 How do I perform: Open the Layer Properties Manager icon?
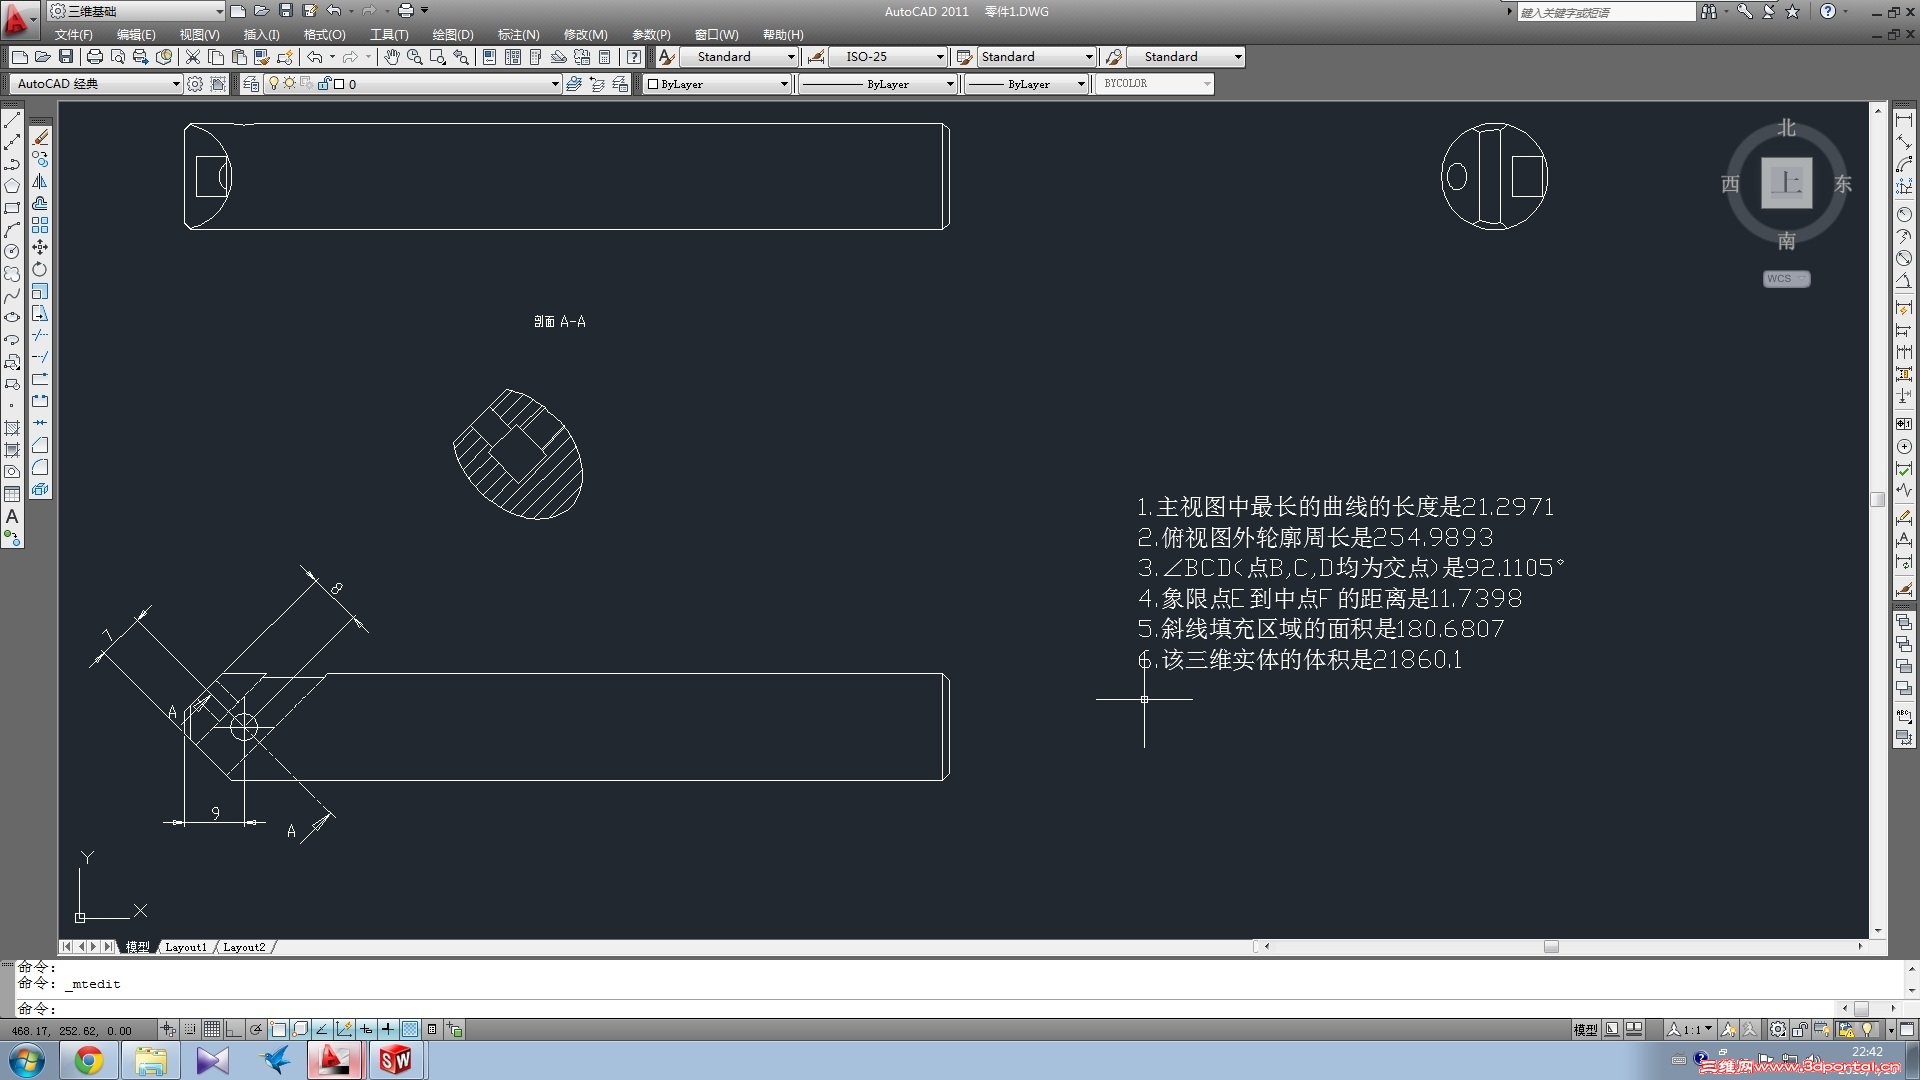(x=251, y=84)
